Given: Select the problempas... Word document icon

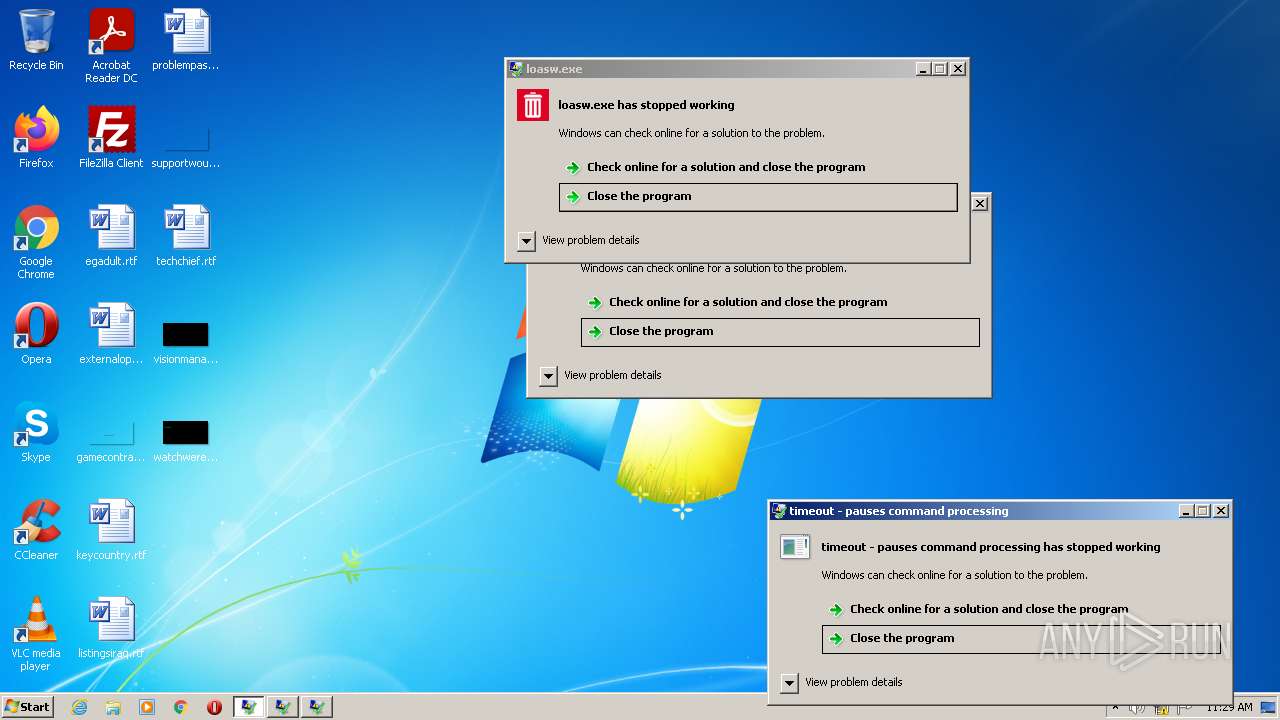Looking at the screenshot, I should (x=186, y=40).
